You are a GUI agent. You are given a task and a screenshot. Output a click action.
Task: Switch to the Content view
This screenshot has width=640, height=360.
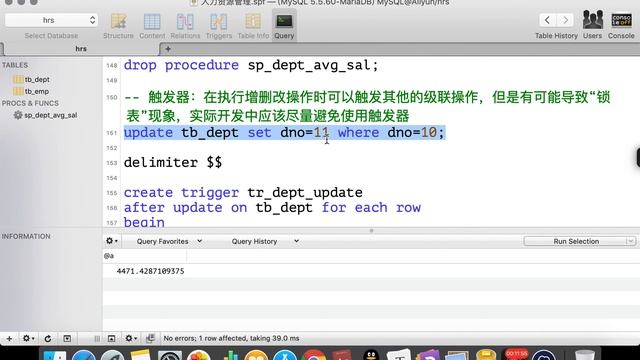point(152,26)
